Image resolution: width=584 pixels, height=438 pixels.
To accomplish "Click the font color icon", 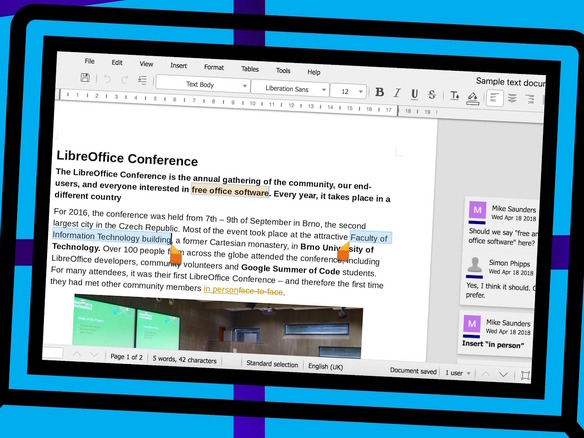I will (454, 96).
